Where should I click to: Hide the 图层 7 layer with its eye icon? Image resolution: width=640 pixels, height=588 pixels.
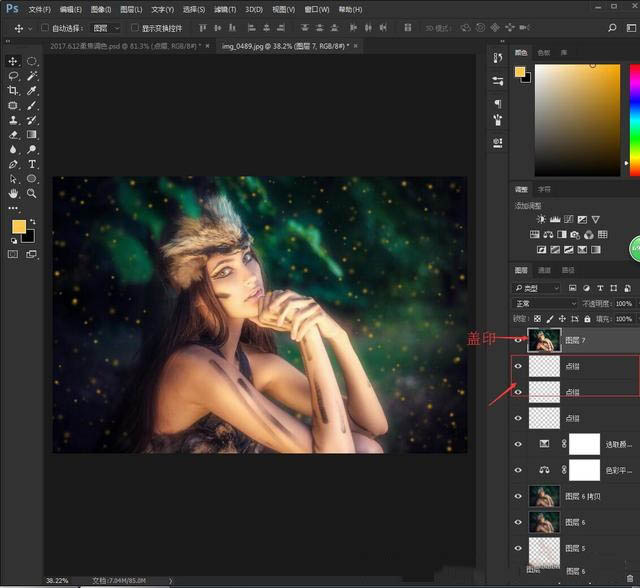tap(518, 340)
